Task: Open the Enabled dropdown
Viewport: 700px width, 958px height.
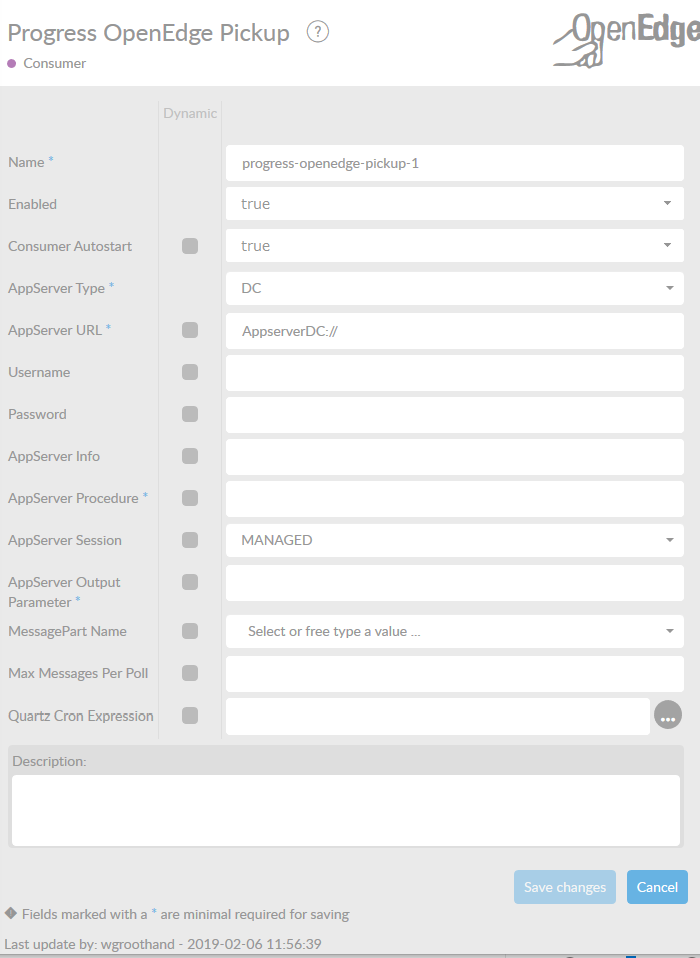Action: pos(454,204)
